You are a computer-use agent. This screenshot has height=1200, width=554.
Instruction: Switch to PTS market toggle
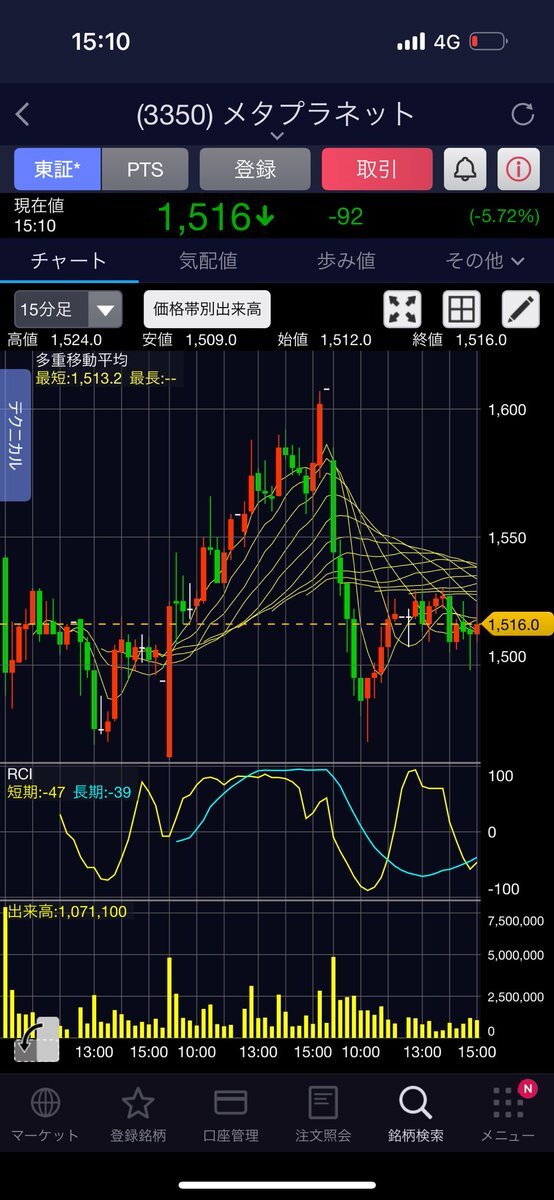(x=145, y=169)
